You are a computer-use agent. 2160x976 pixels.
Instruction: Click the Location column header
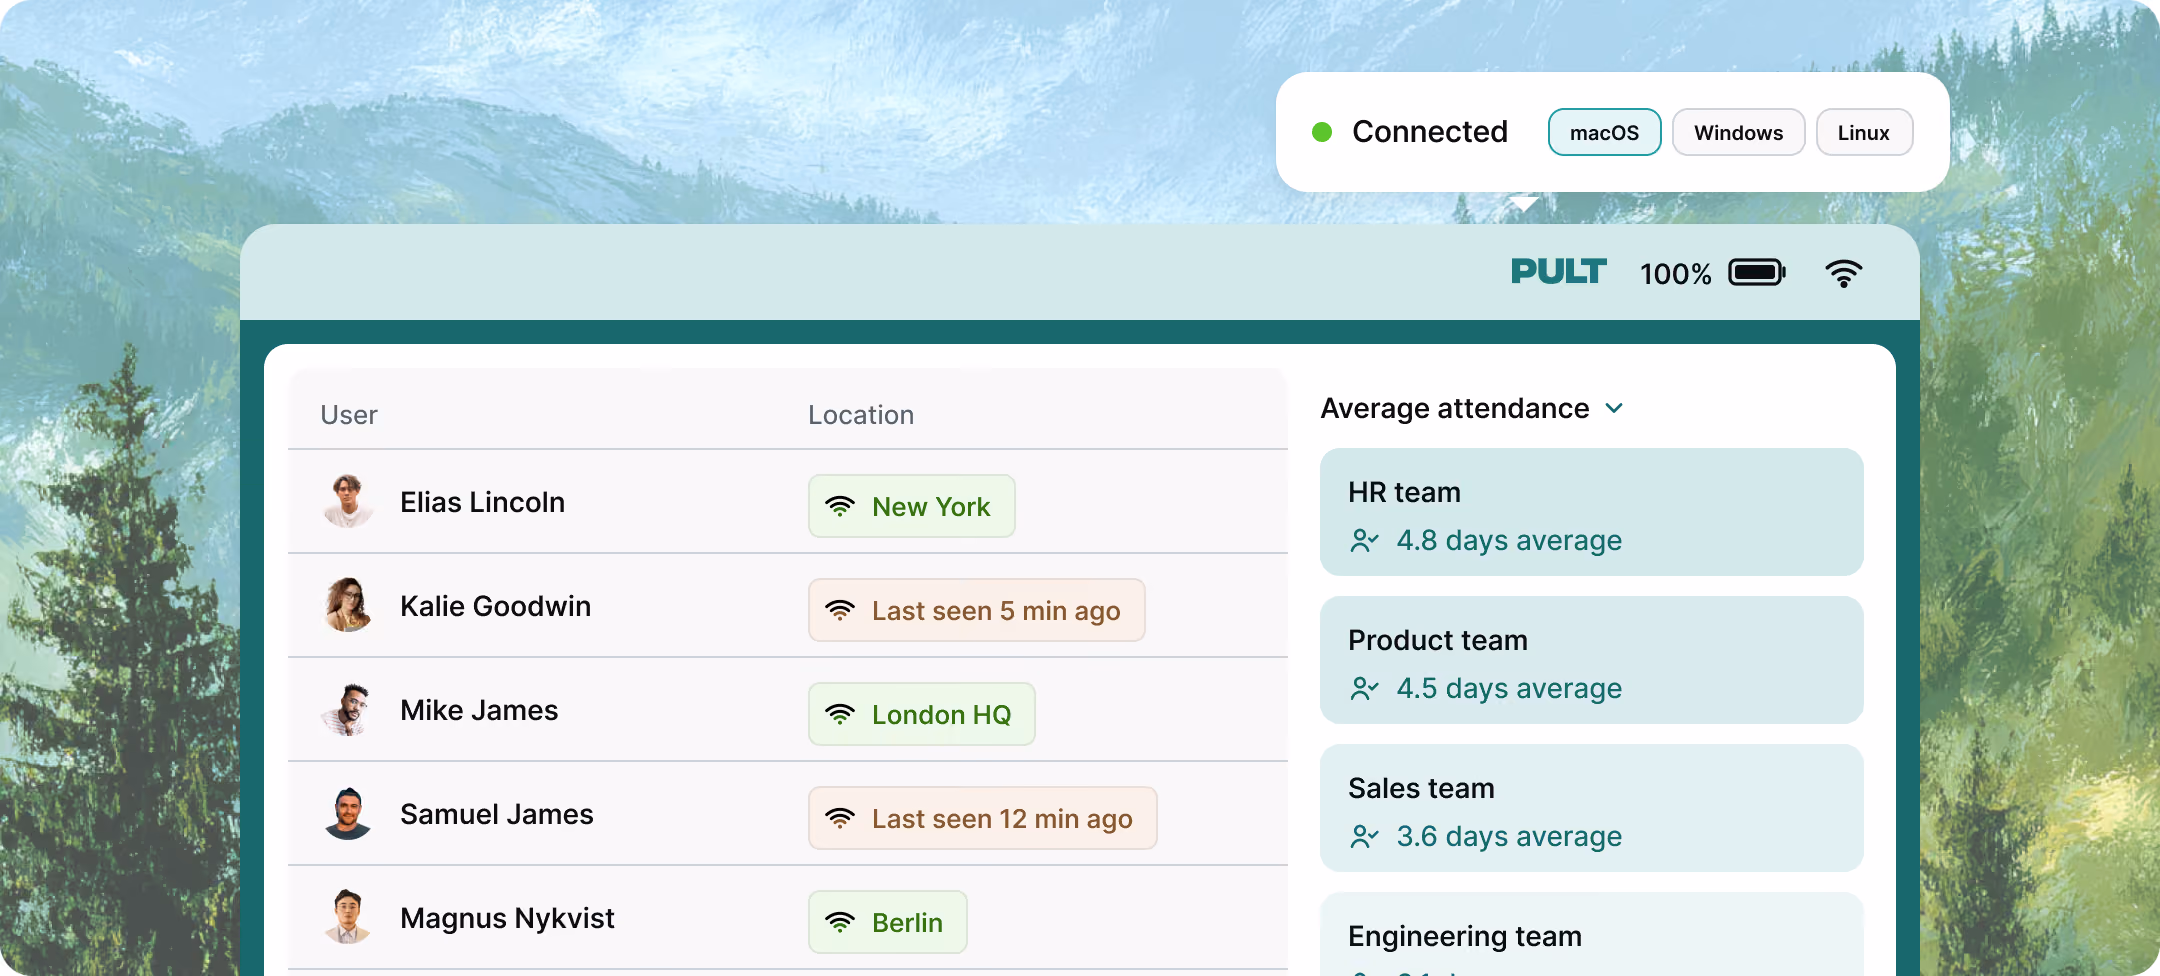point(861,415)
